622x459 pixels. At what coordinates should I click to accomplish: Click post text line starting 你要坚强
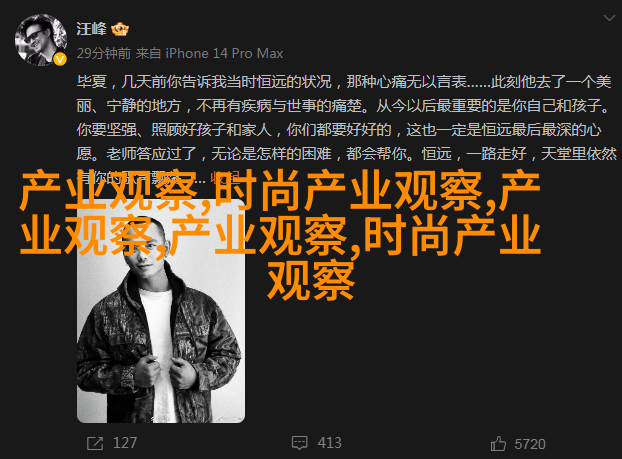[x=339, y=130]
